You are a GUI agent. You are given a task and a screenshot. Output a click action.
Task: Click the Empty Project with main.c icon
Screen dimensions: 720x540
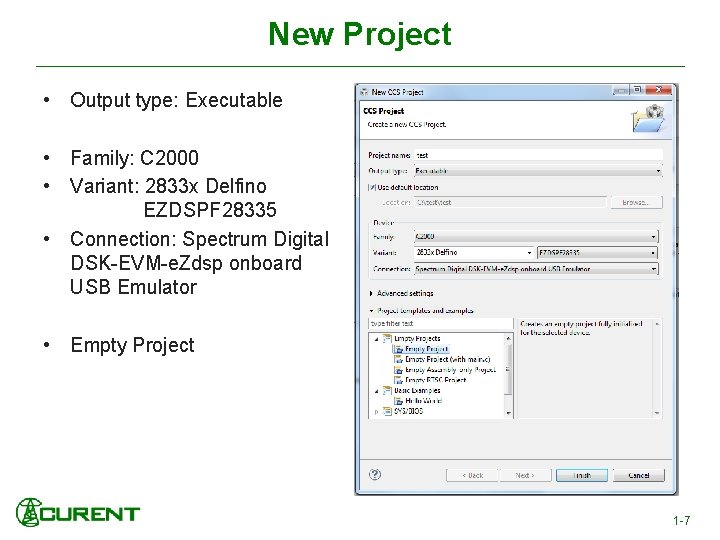pos(398,360)
